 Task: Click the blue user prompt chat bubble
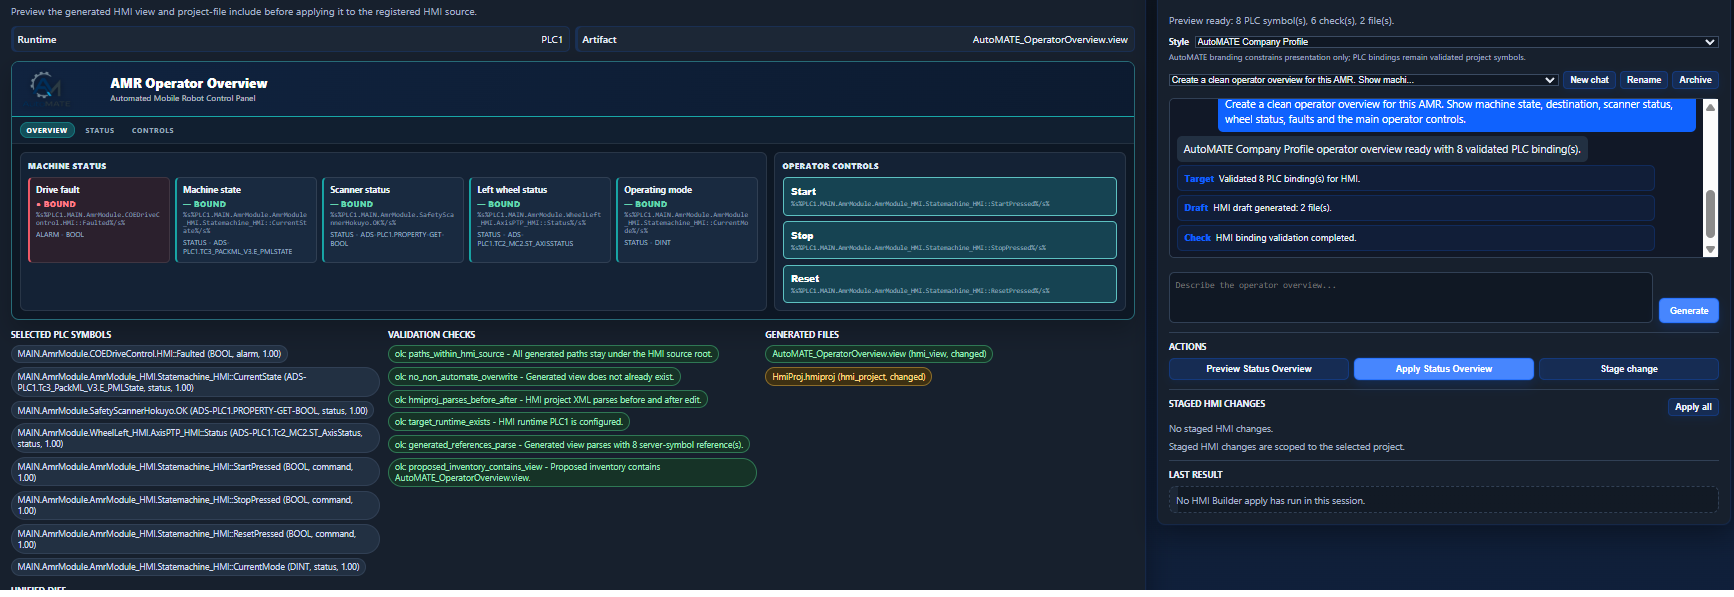pos(1456,114)
